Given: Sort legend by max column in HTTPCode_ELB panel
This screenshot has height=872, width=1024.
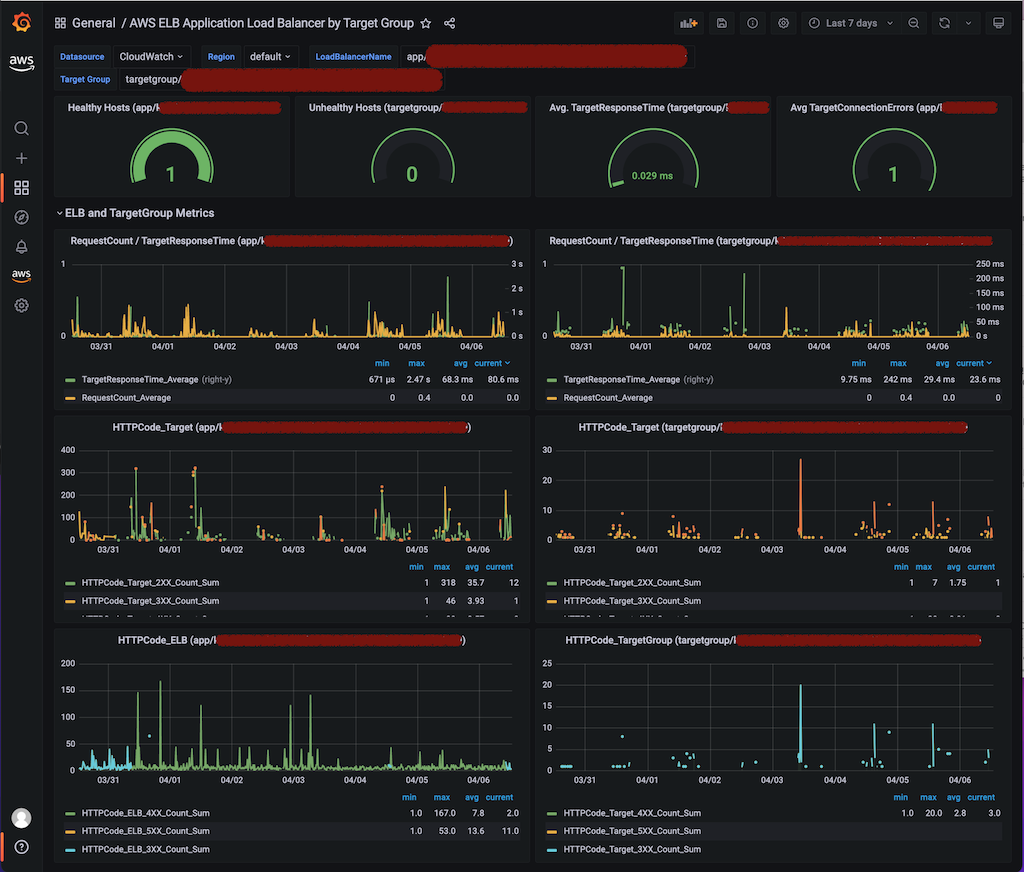Looking at the screenshot, I should click(441, 797).
